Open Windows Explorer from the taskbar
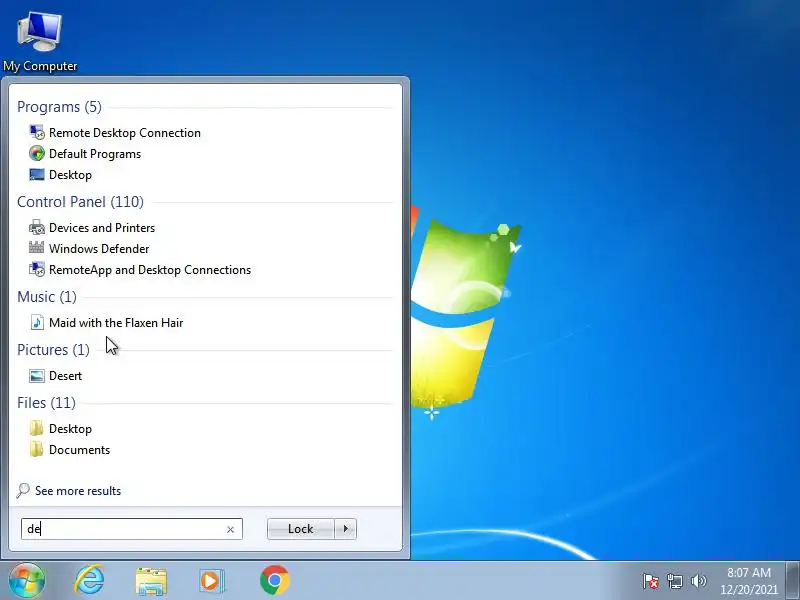The image size is (800, 600). click(x=151, y=581)
